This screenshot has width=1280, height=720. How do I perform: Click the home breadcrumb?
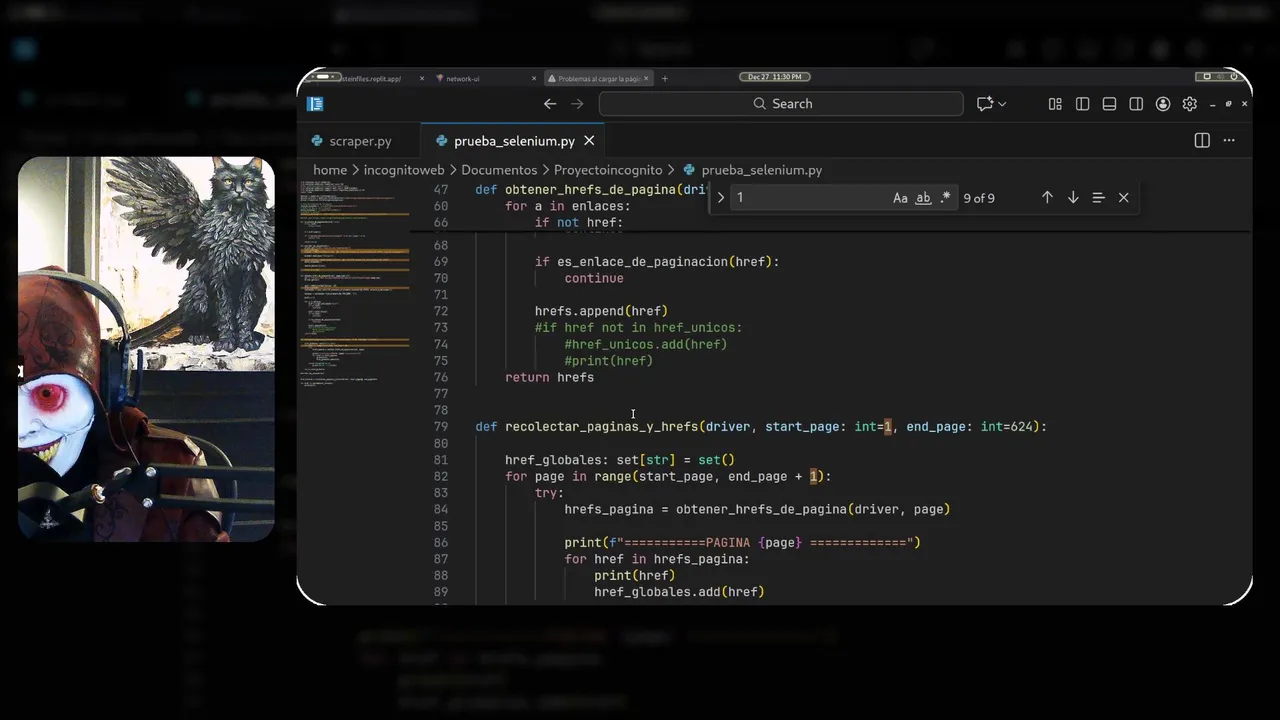click(330, 170)
